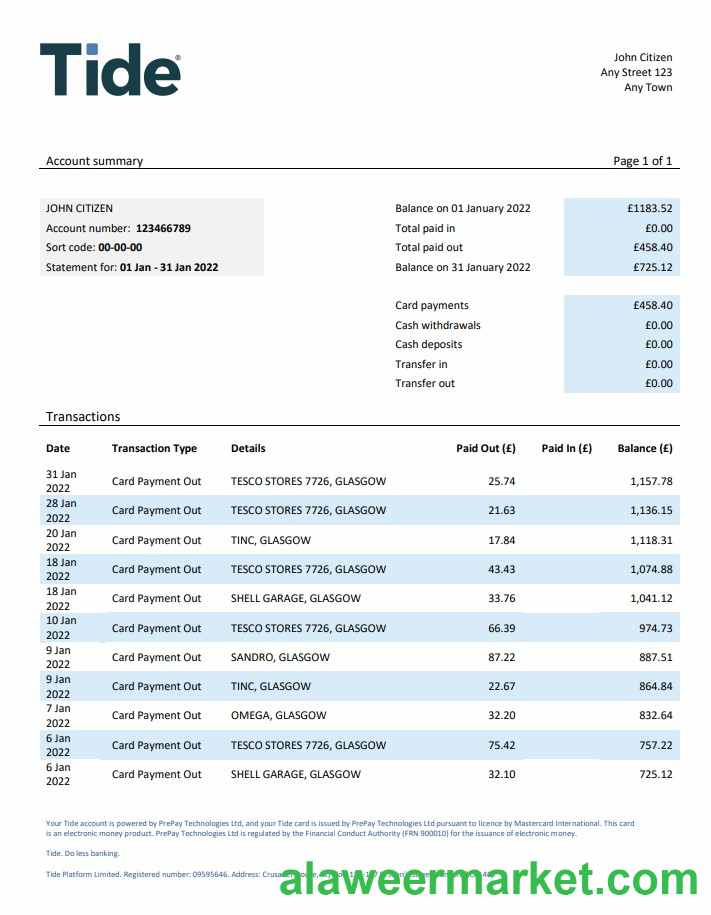This screenshot has width=711, height=915.
Task: Select the Paid Out (£) column header
Action: point(485,448)
